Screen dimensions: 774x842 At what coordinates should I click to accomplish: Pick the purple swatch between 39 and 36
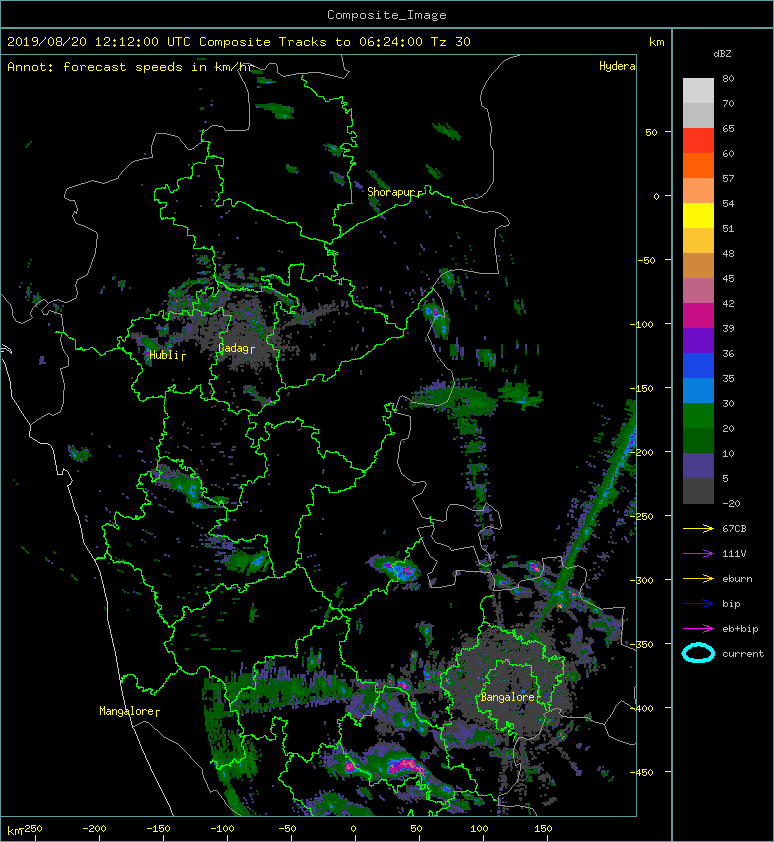698,340
